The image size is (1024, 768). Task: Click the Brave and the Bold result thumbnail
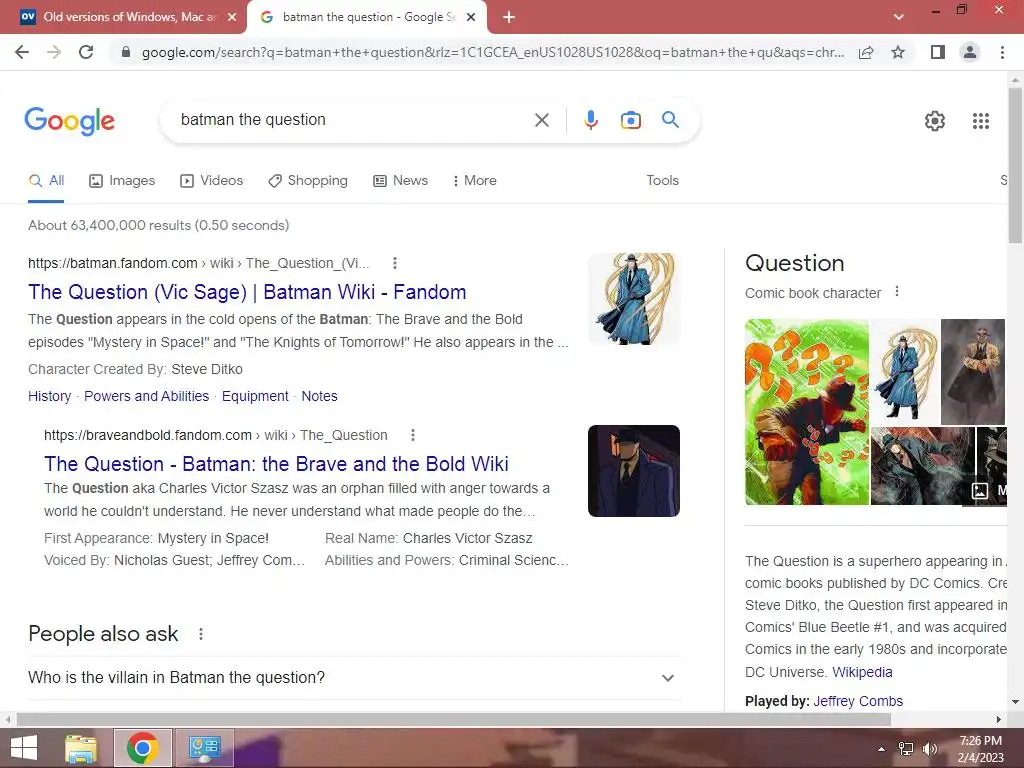coord(633,471)
